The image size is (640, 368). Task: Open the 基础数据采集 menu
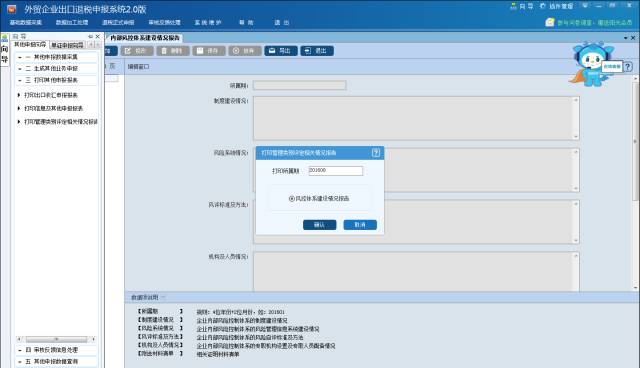pos(26,22)
